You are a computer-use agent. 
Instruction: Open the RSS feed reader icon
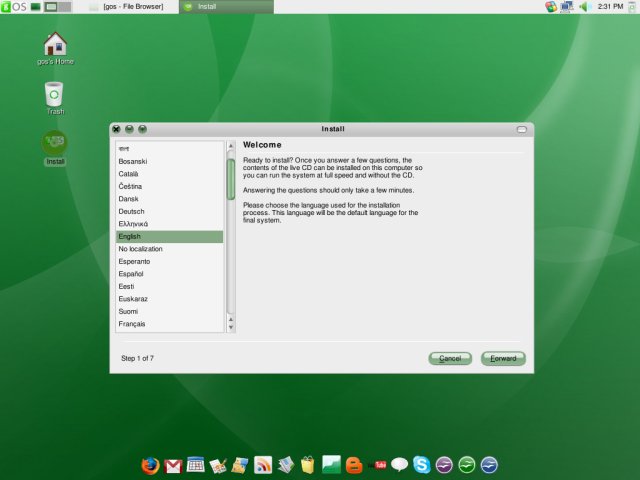(263, 465)
